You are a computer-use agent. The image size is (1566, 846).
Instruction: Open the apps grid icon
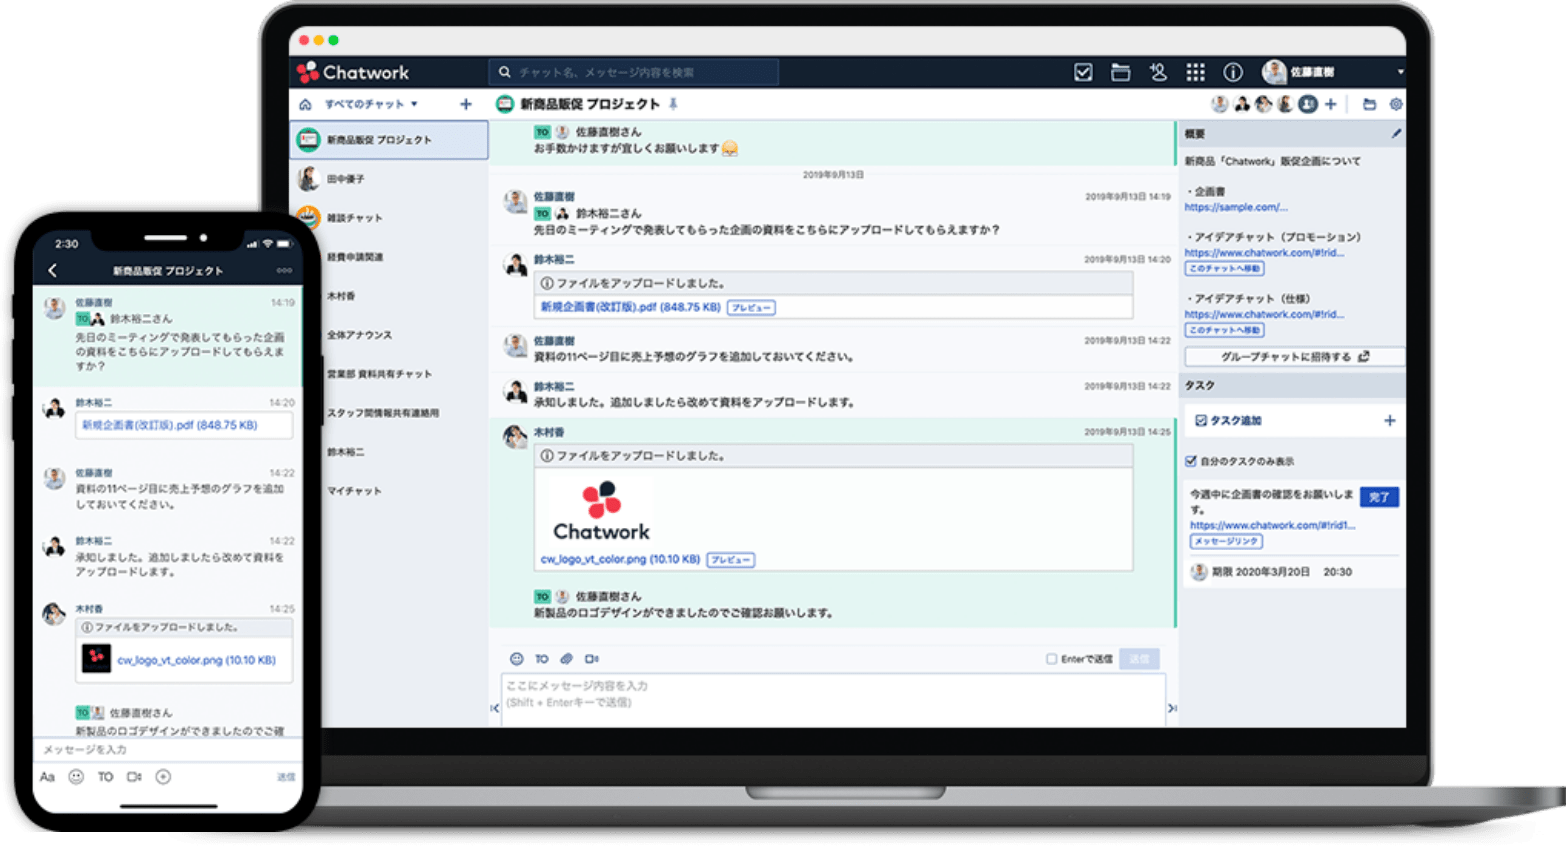[1194, 72]
